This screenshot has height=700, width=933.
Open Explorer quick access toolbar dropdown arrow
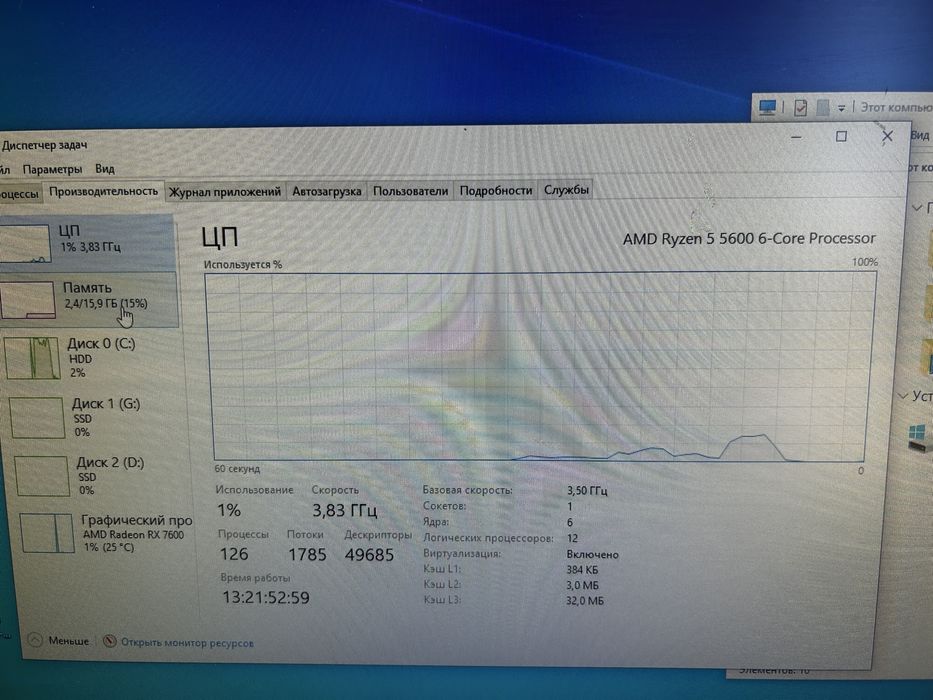(841, 108)
